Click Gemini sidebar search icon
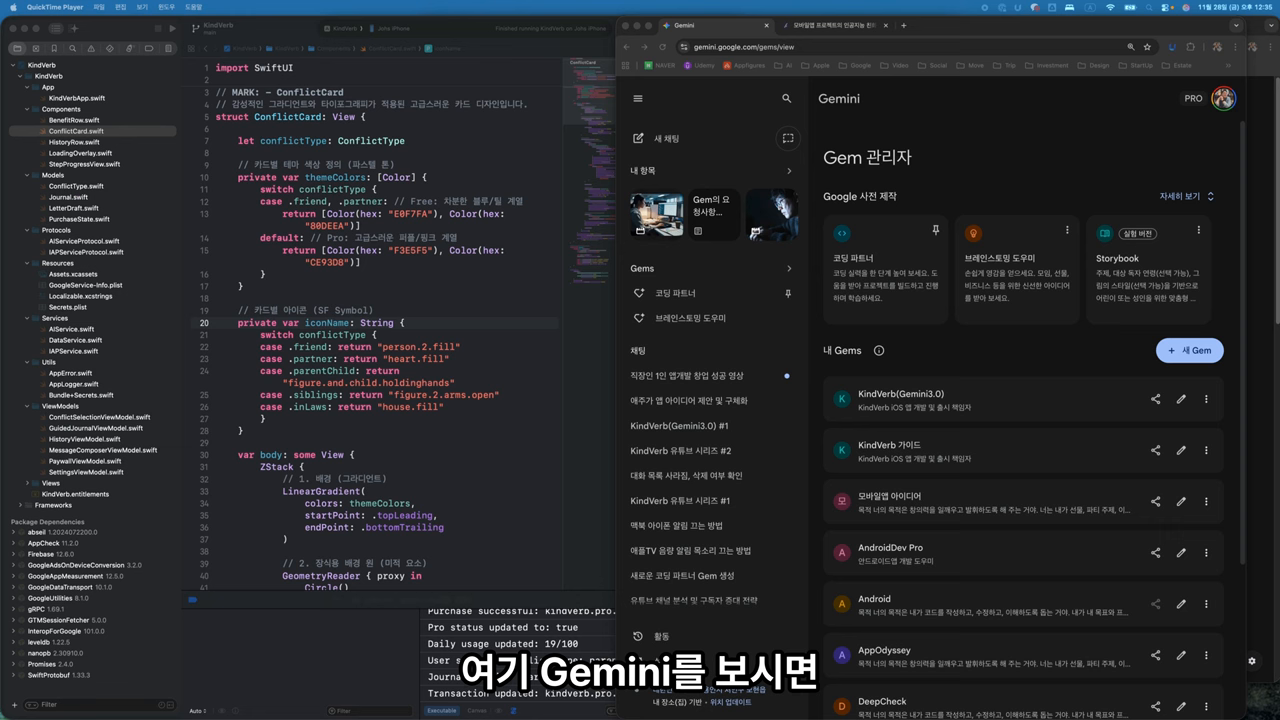The width and height of the screenshot is (1280, 720). coord(787,98)
